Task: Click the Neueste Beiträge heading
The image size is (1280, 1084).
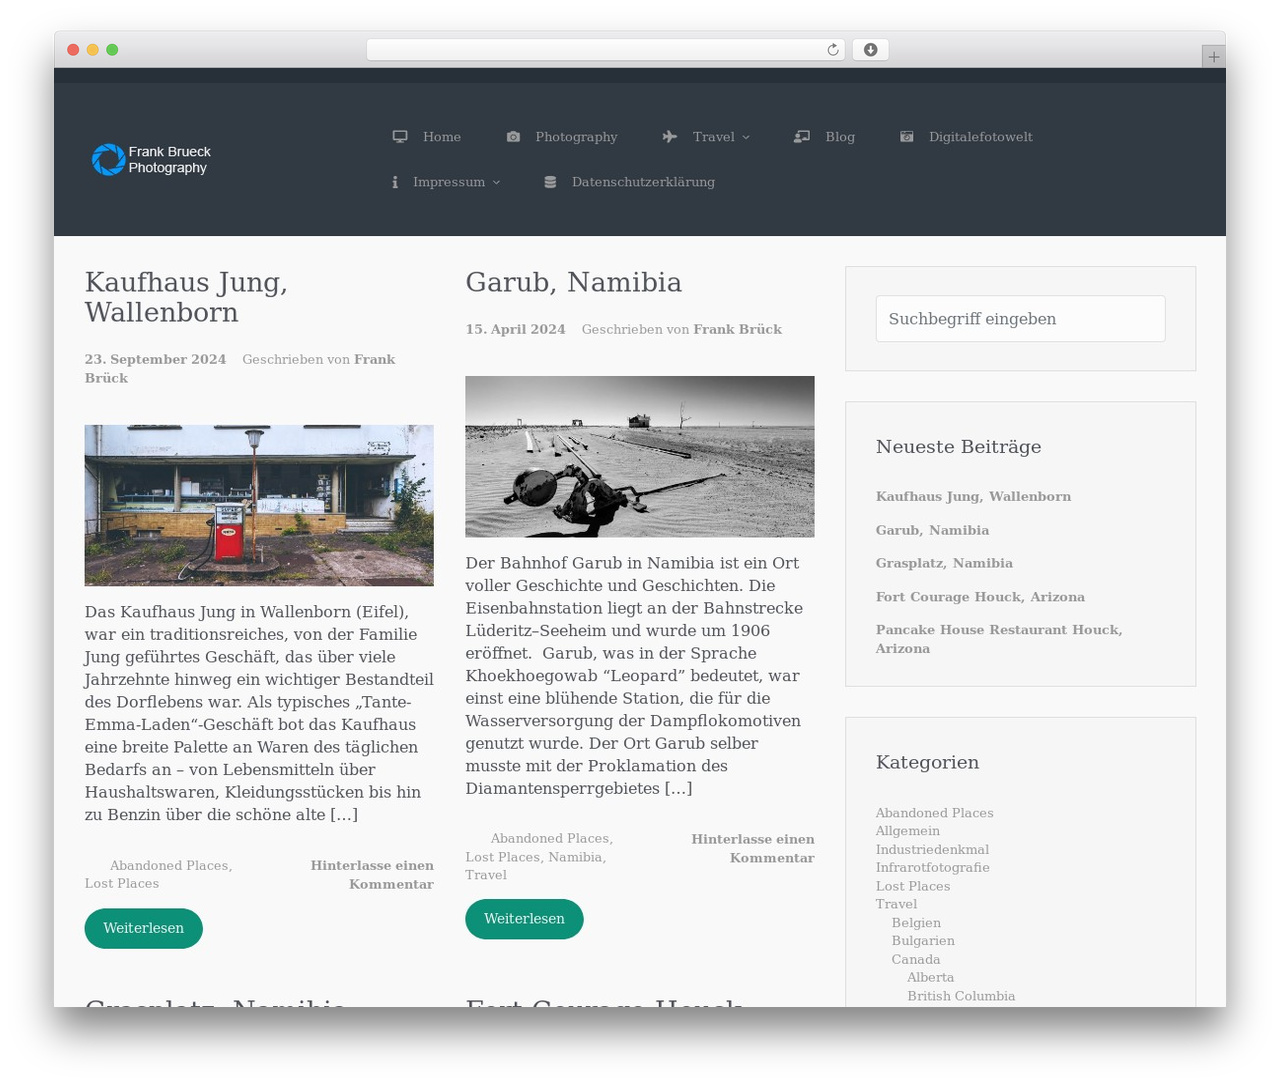Action: (958, 447)
